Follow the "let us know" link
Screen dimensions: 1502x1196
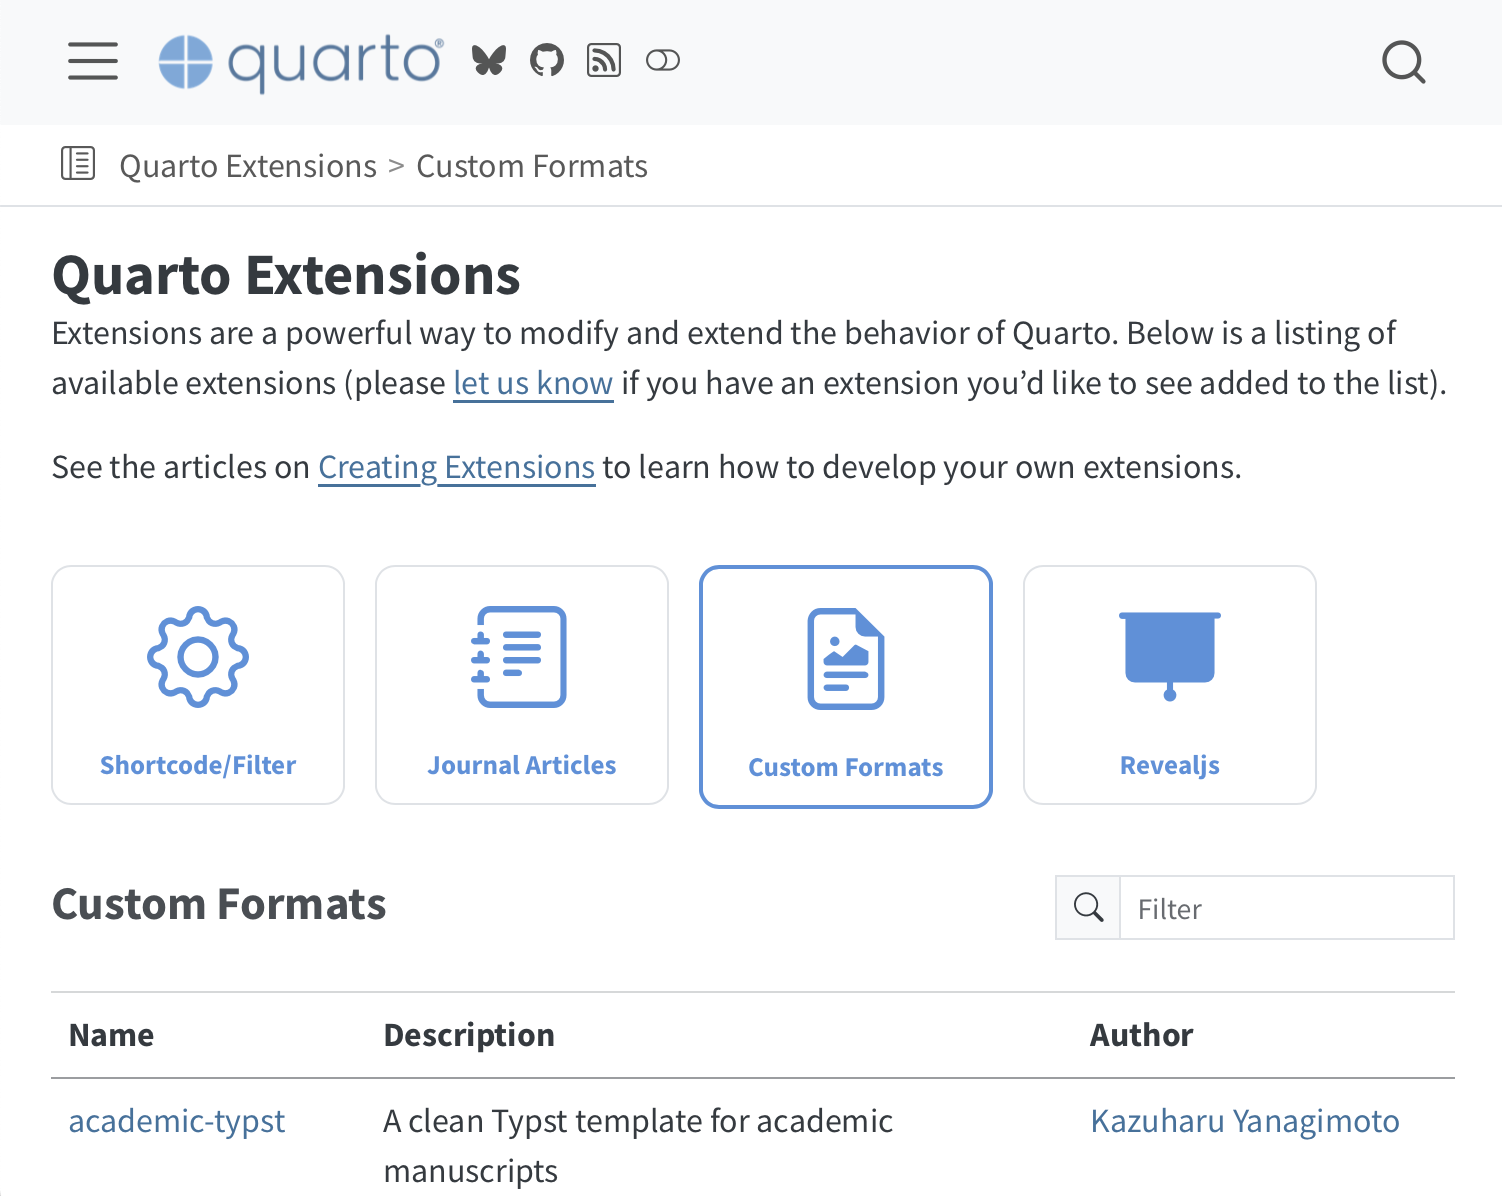point(533,383)
